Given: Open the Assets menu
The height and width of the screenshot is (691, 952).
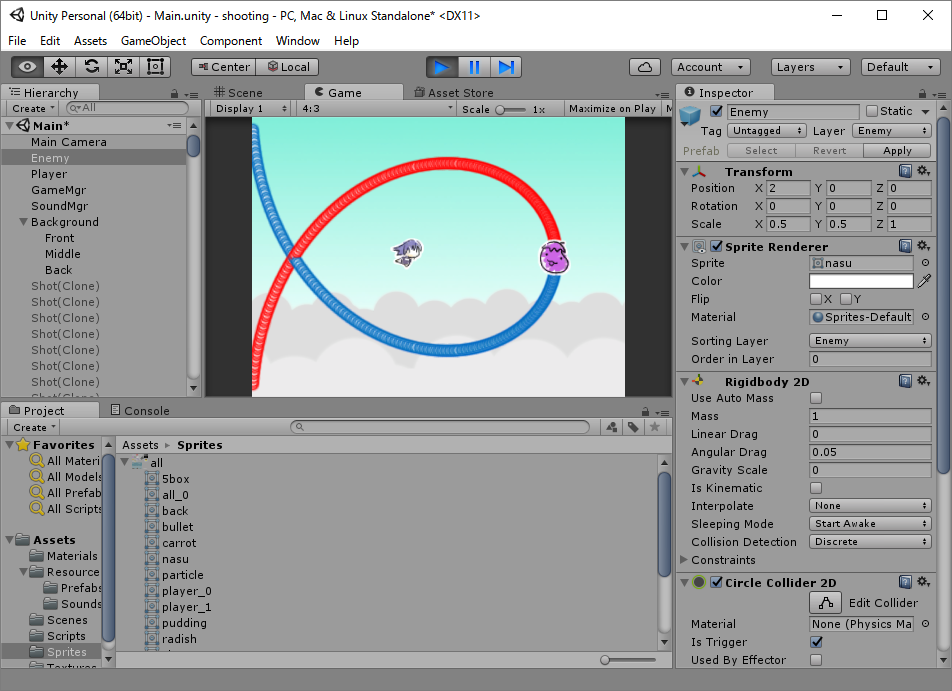Looking at the screenshot, I should pos(90,41).
